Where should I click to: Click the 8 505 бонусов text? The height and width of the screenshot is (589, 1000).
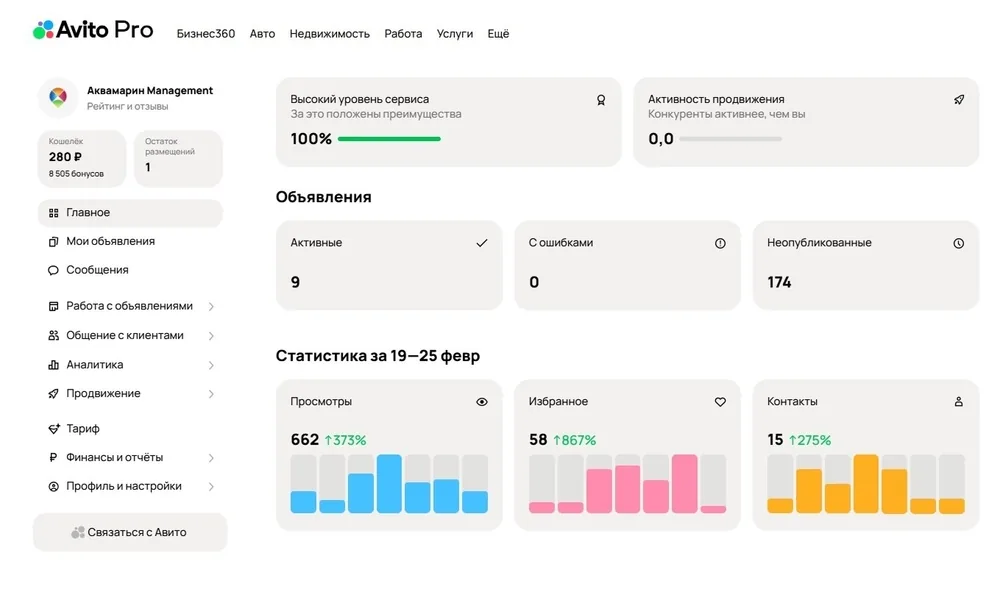(76, 173)
